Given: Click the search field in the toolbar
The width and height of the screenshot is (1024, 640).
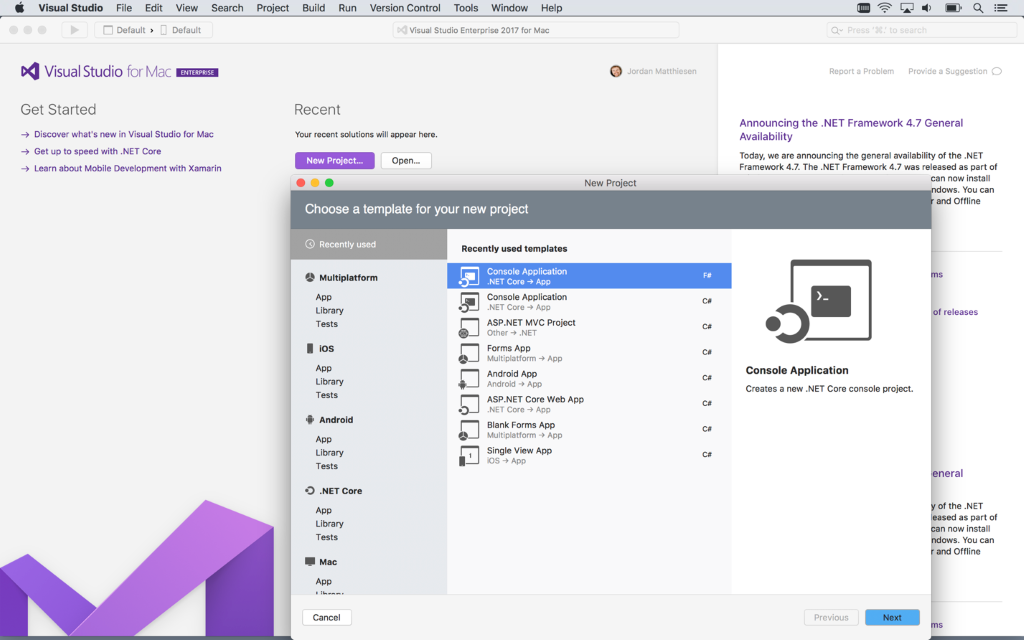Looking at the screenshot, I should click(920, 30).
